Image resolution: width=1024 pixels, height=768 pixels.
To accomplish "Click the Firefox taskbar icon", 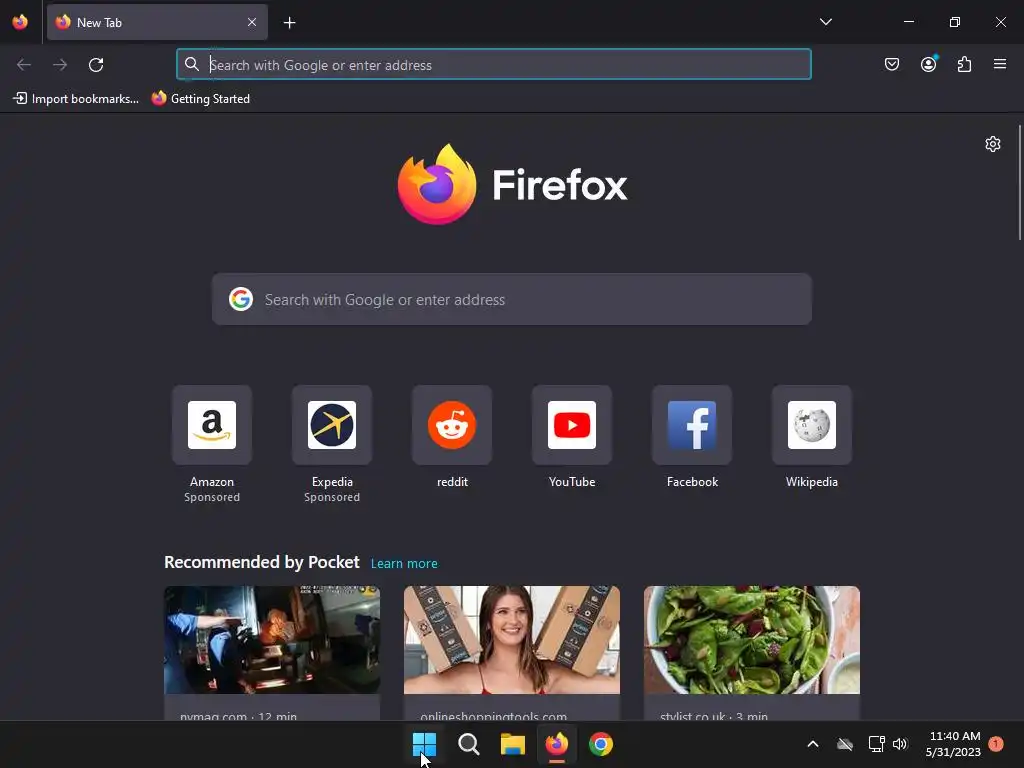I will click(556, 744).
